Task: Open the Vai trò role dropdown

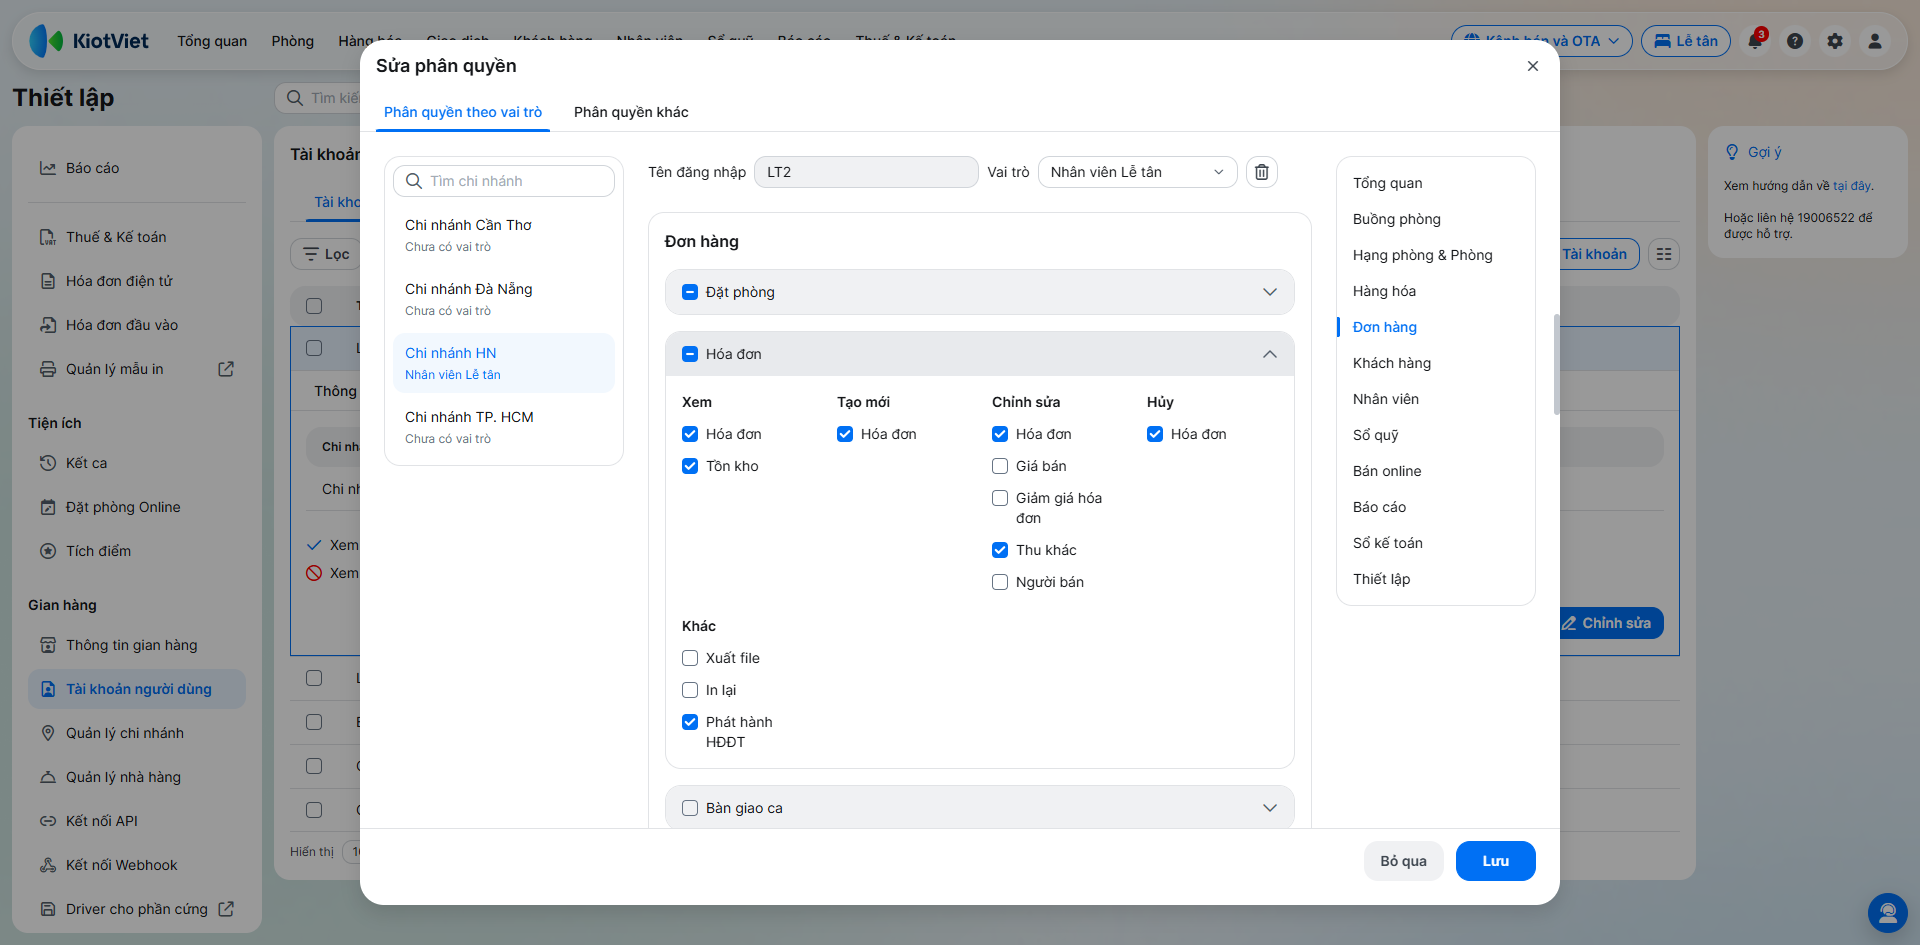Action: tap(1138, 172)
